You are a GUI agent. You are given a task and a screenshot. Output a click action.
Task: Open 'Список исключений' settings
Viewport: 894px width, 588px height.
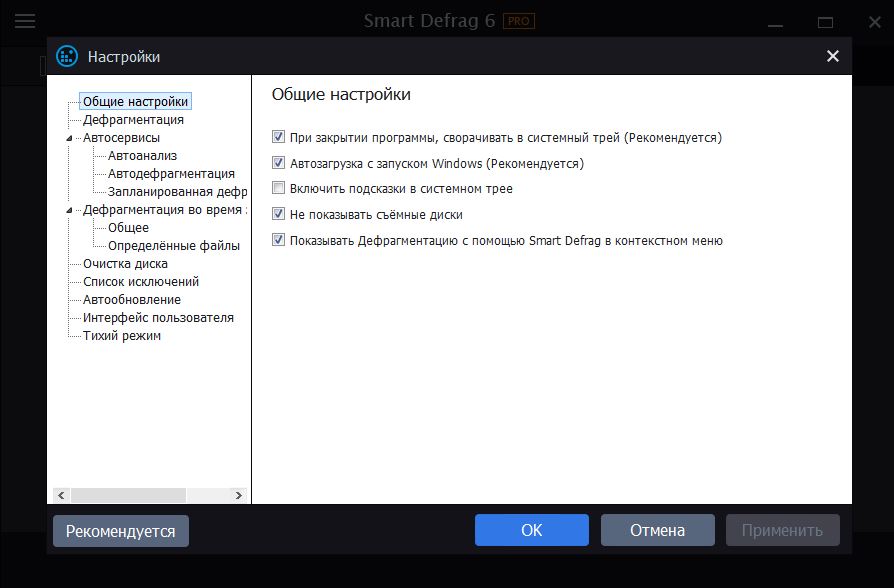click(x=141, y=282)
